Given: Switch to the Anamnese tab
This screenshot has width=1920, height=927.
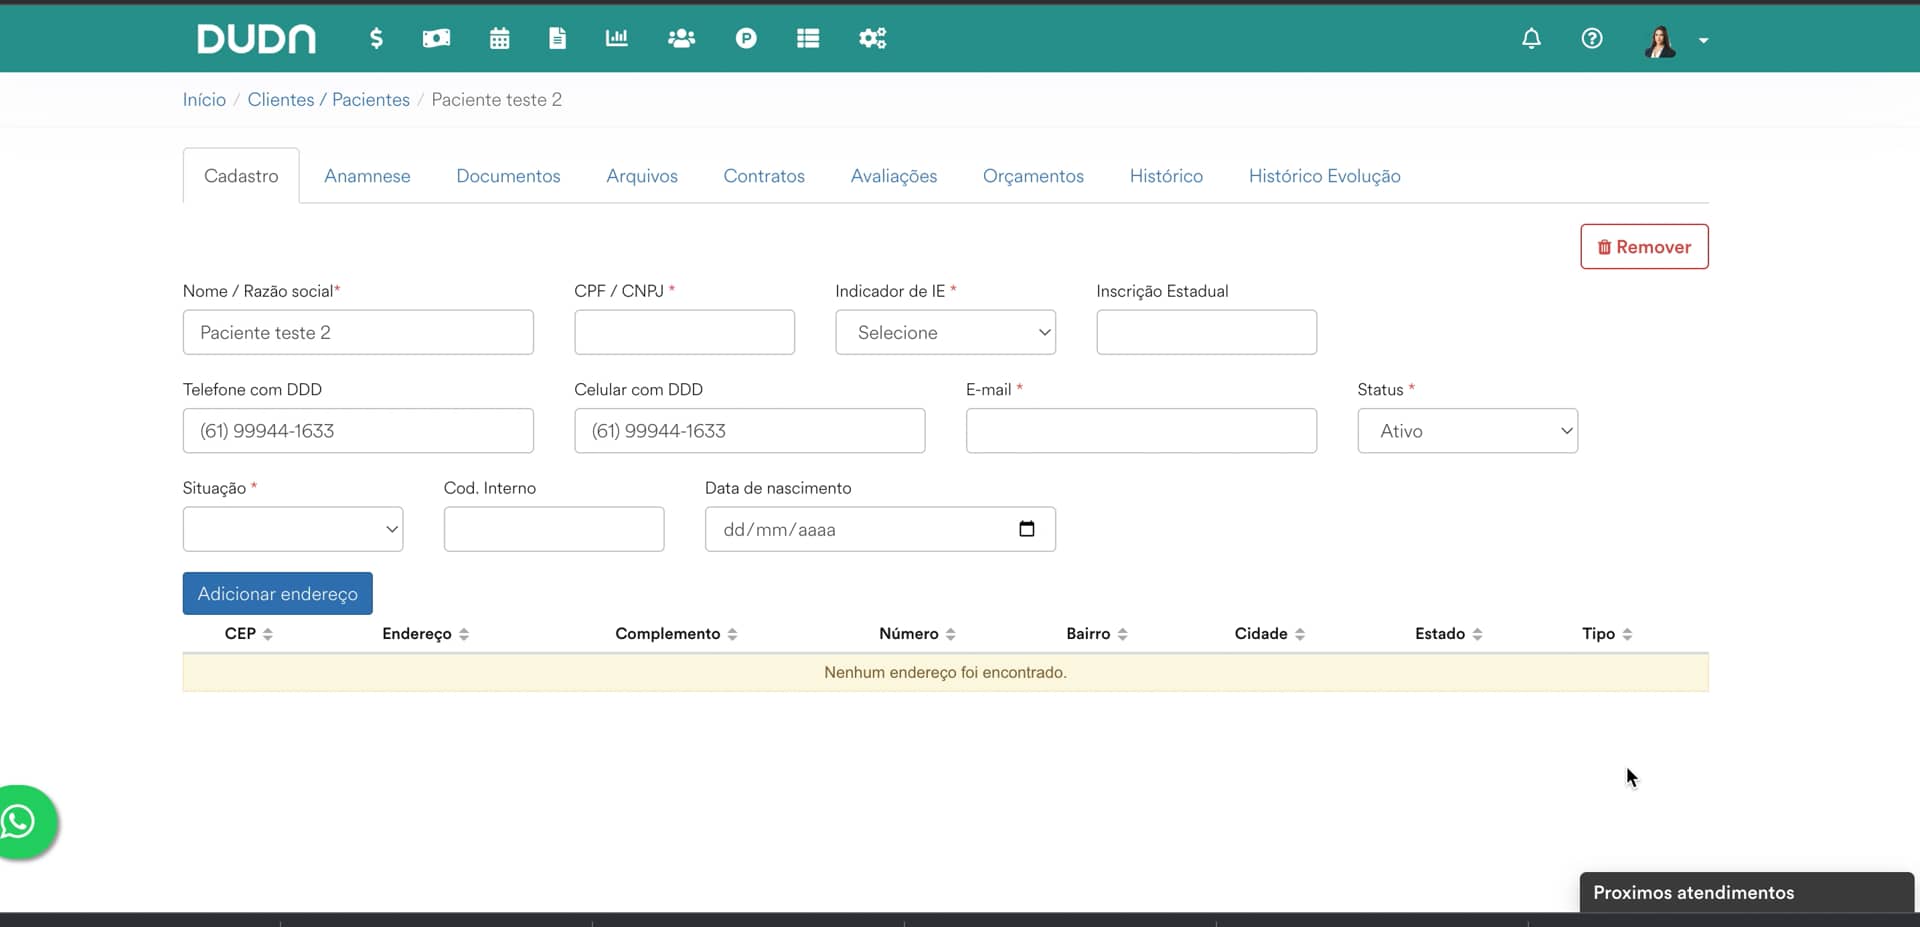Looking at the screenshot, I should 367,175.
